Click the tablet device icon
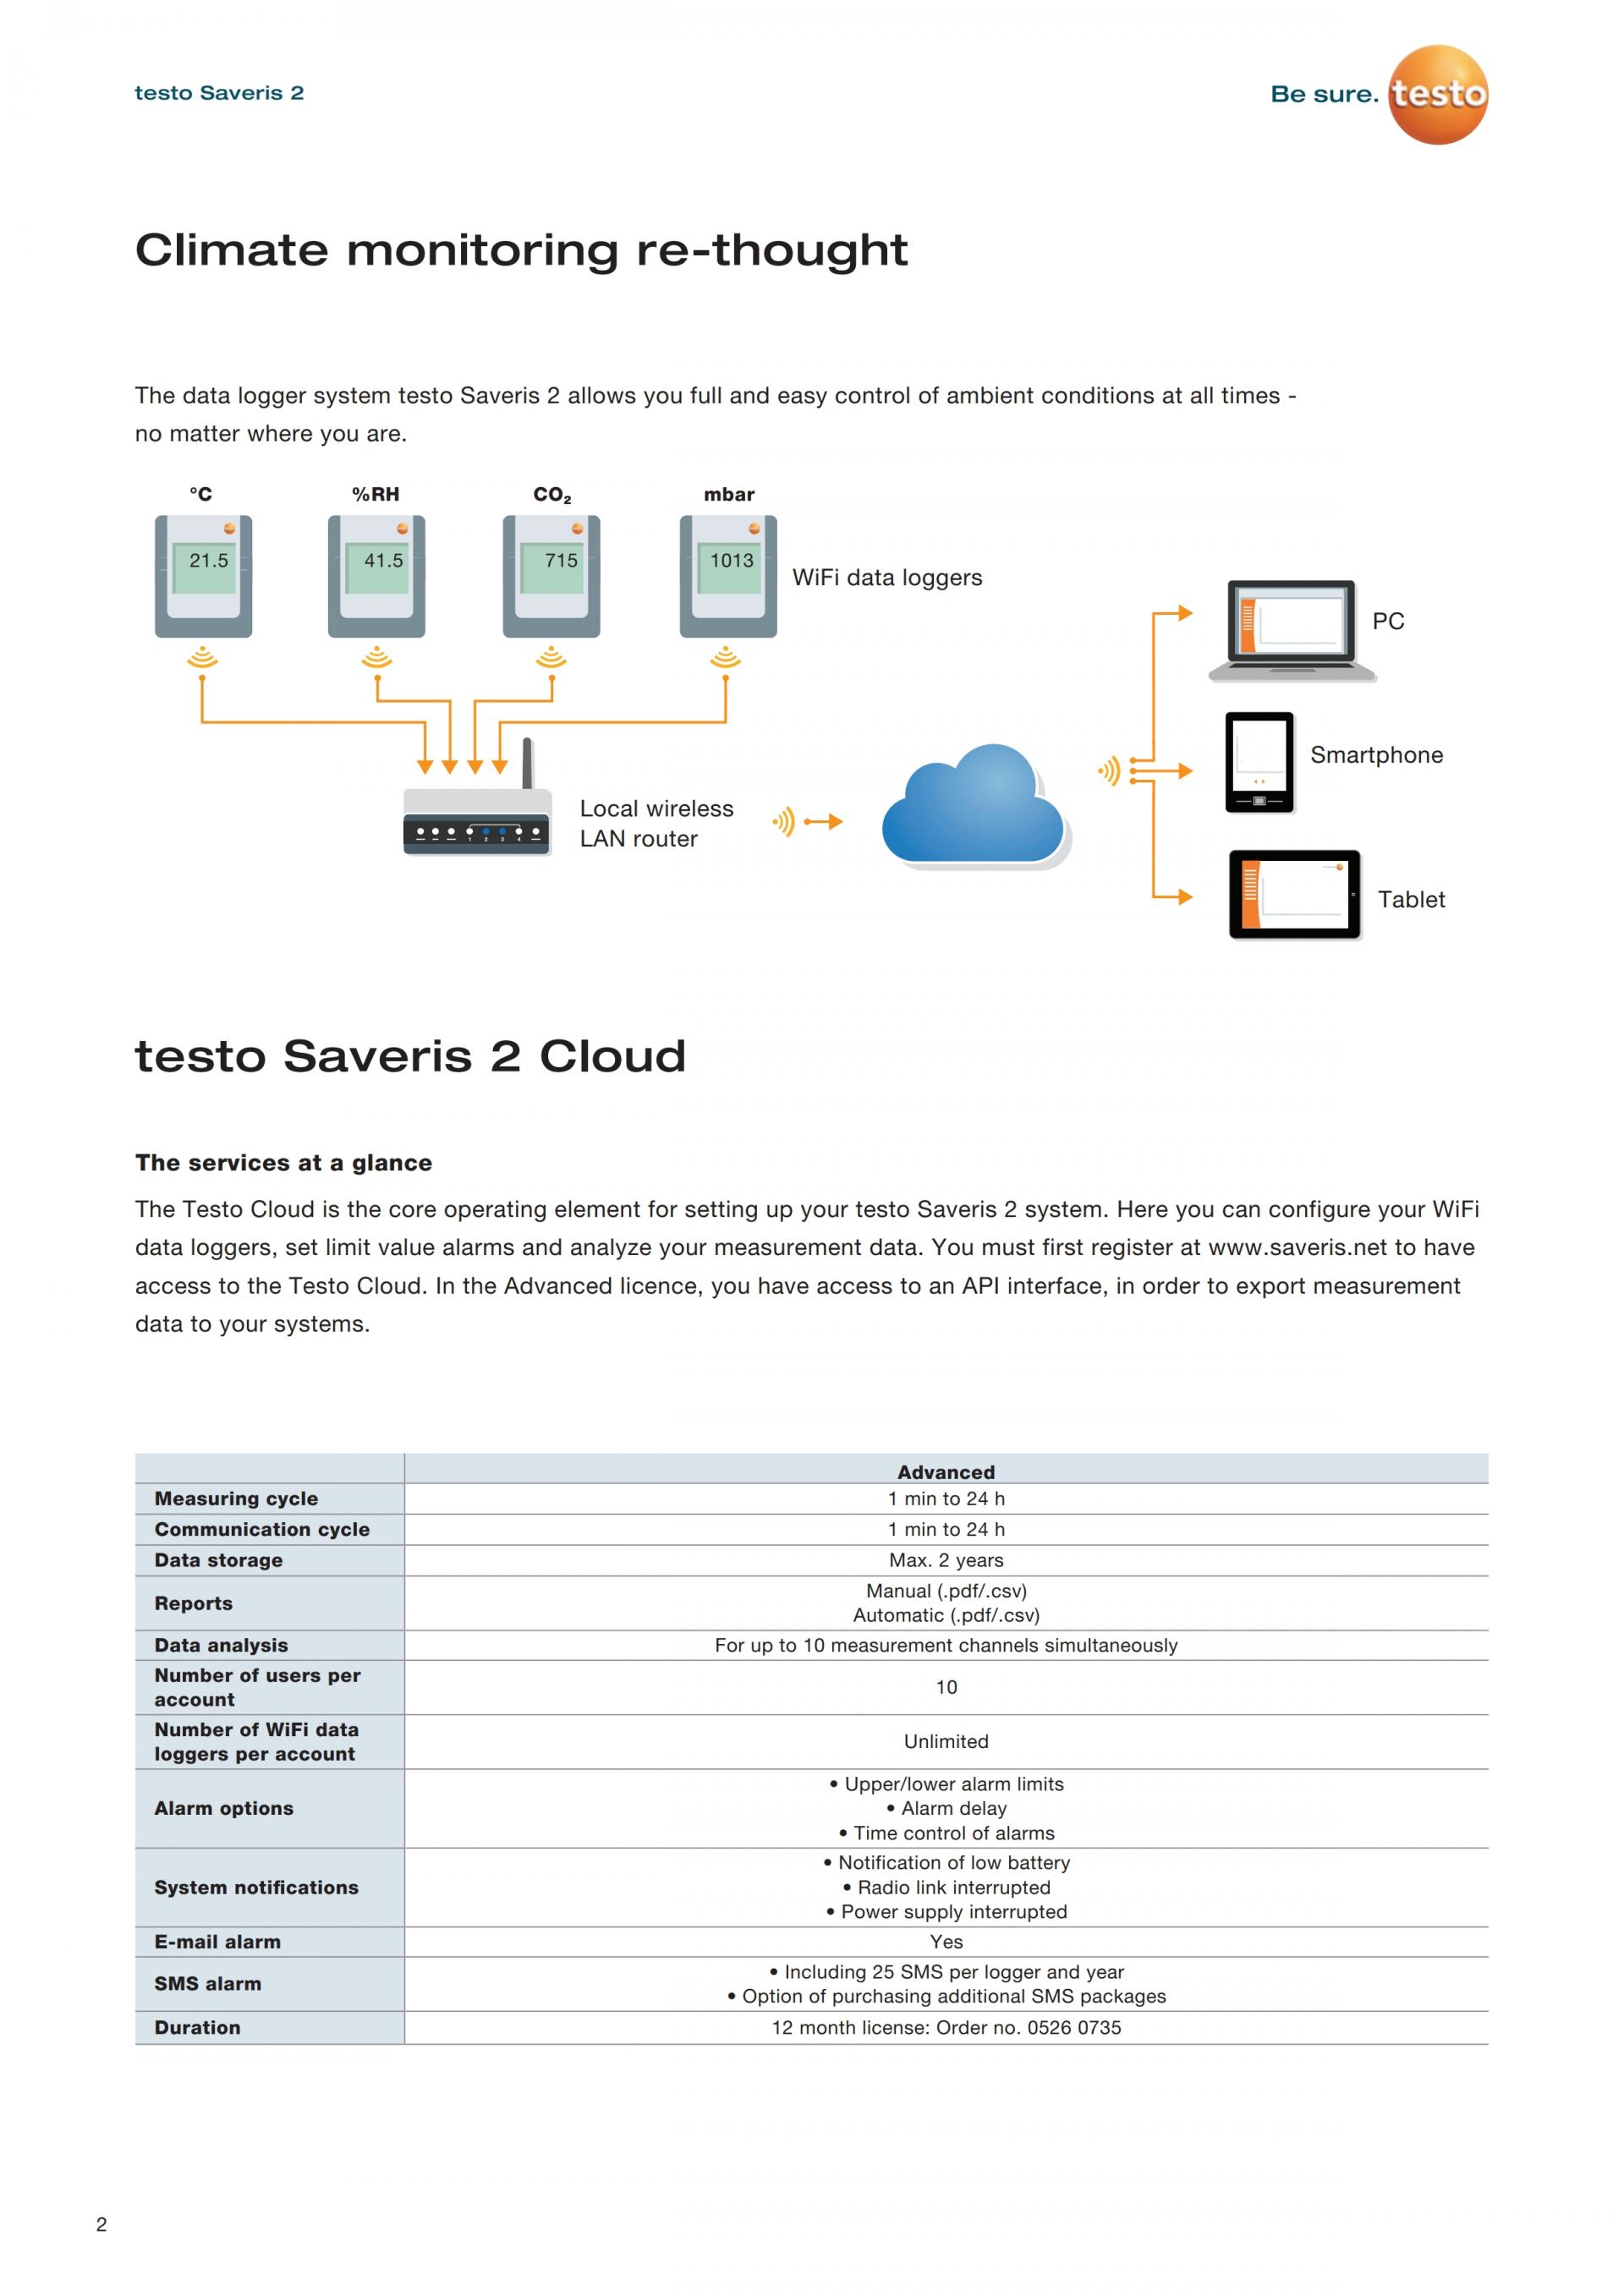The height and width of the screenshot is (2296, 1624). pos(1294,894)
